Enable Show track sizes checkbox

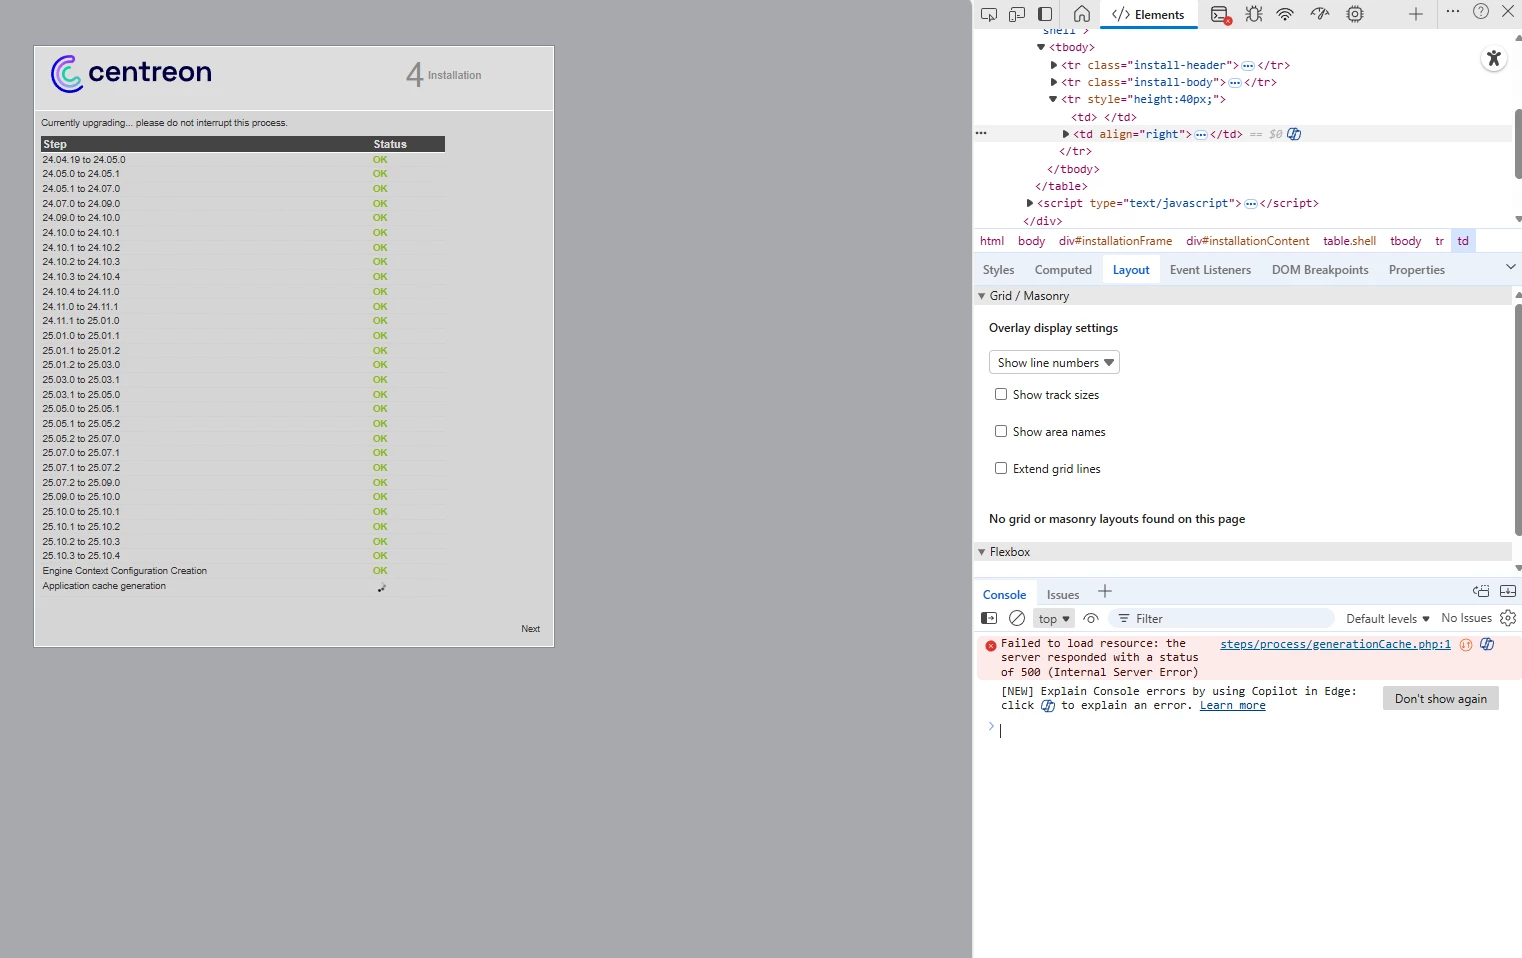point(1001,395)
